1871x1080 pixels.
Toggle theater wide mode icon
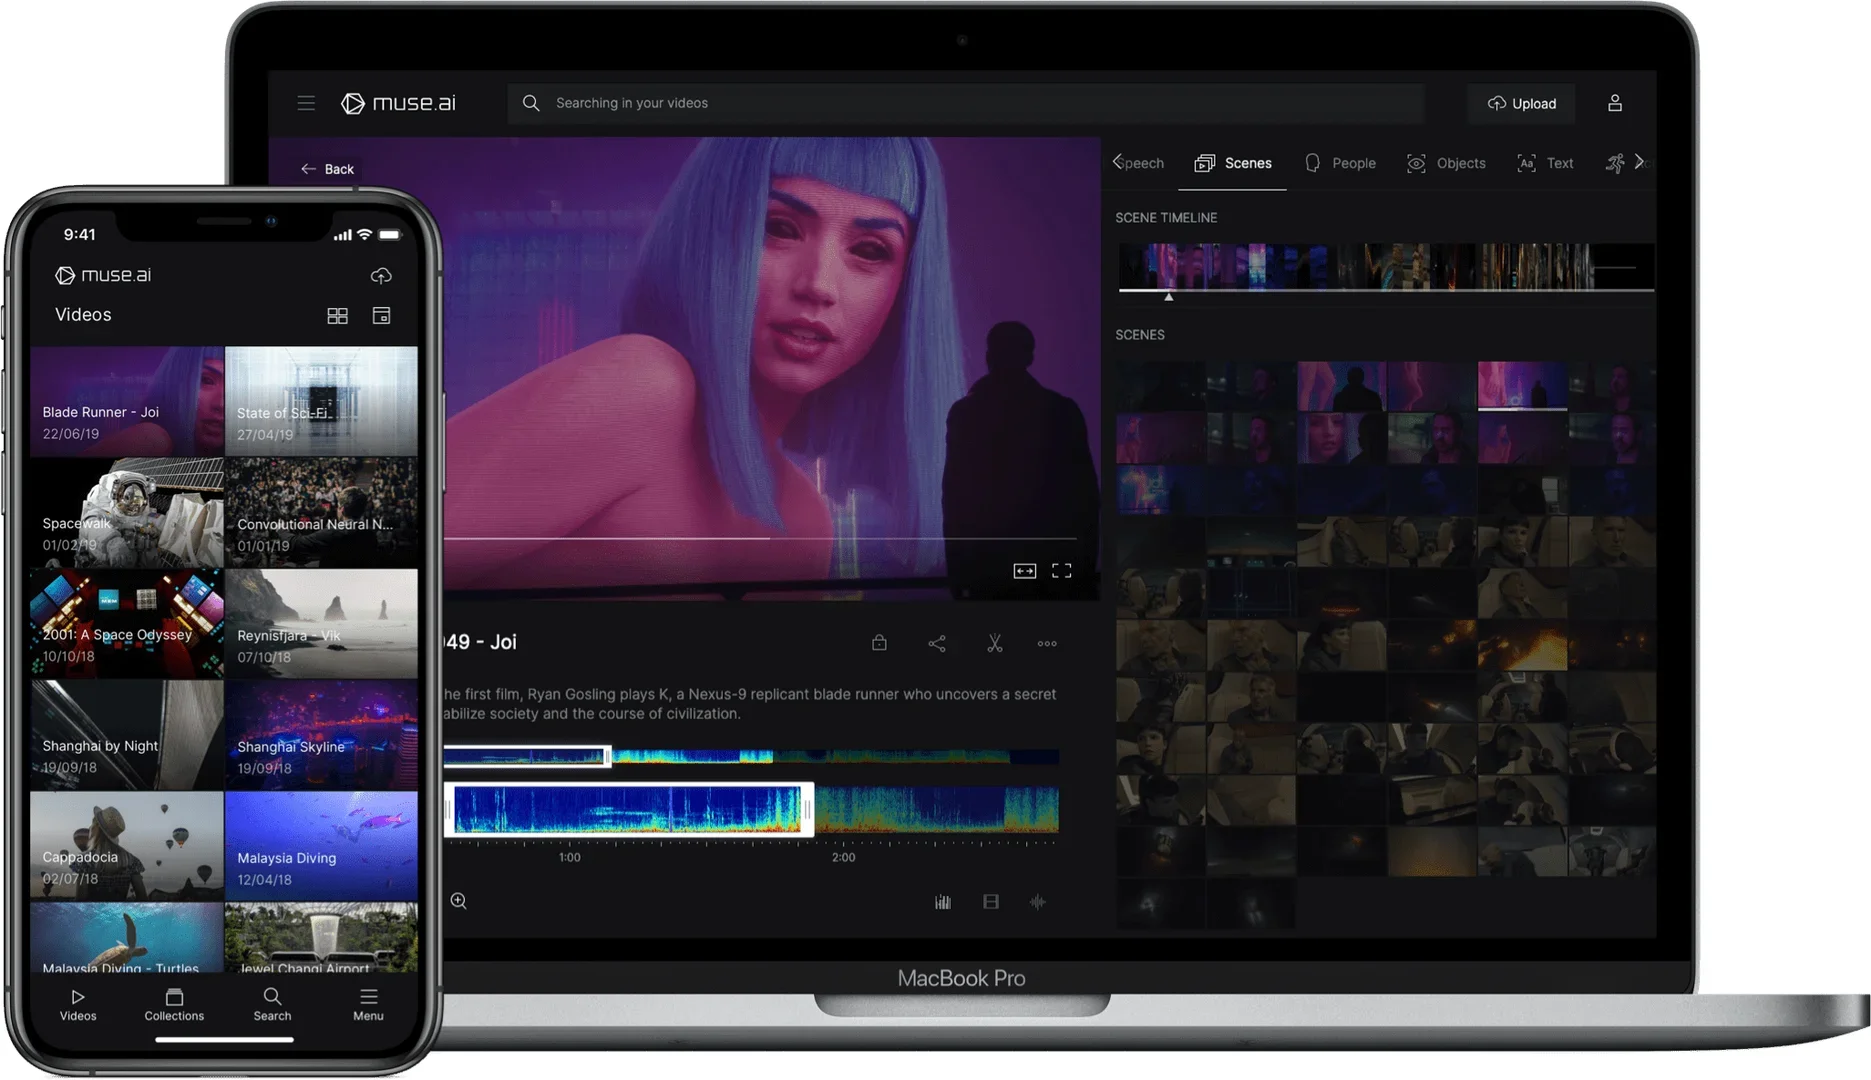point(1024,571)
